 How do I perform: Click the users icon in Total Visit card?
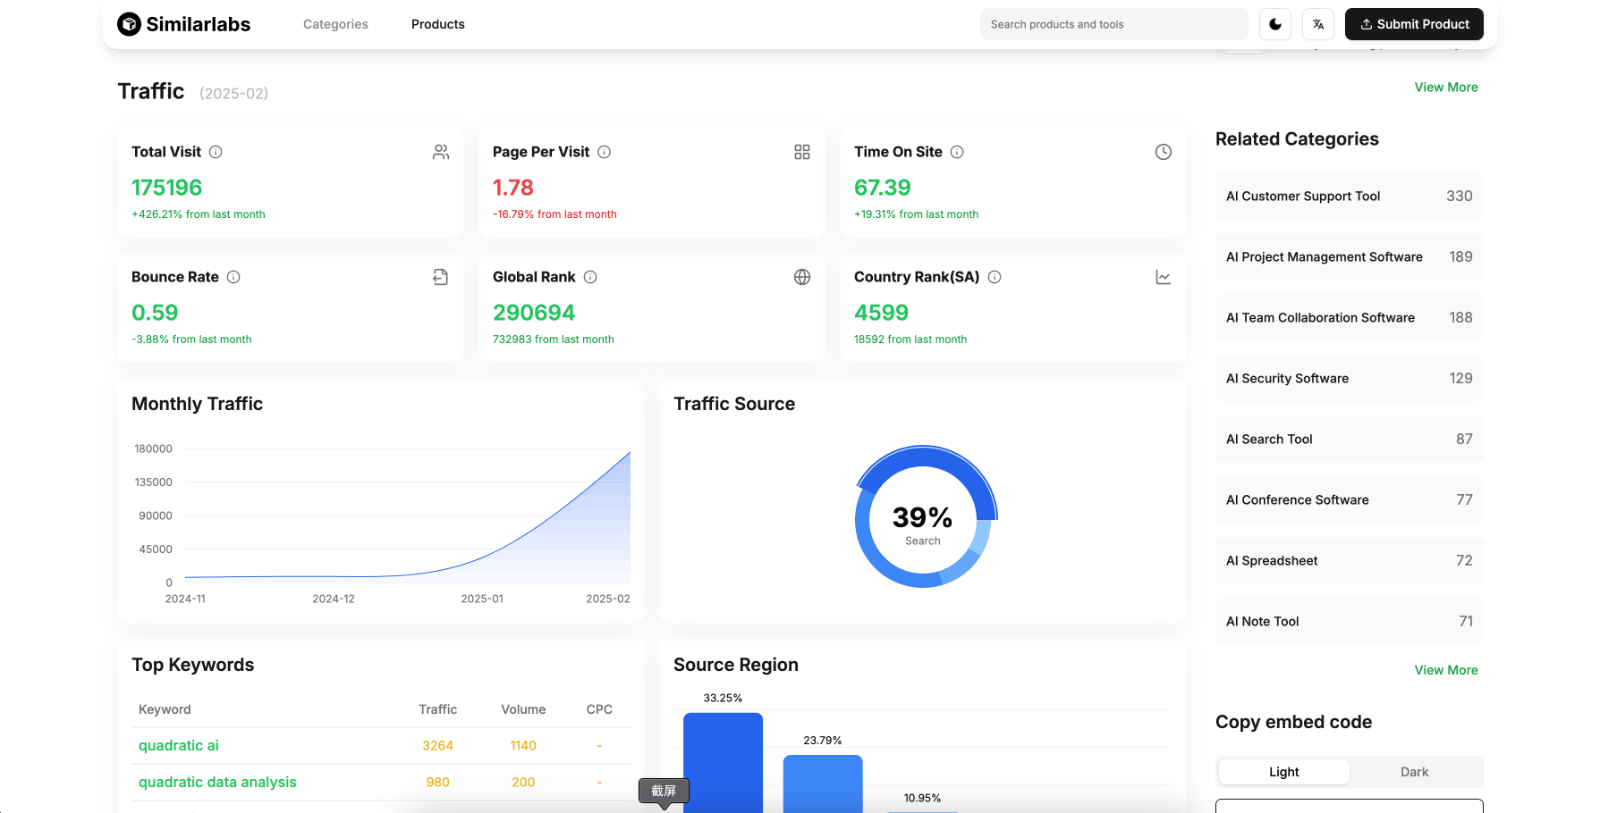click(x=441, y=152)
